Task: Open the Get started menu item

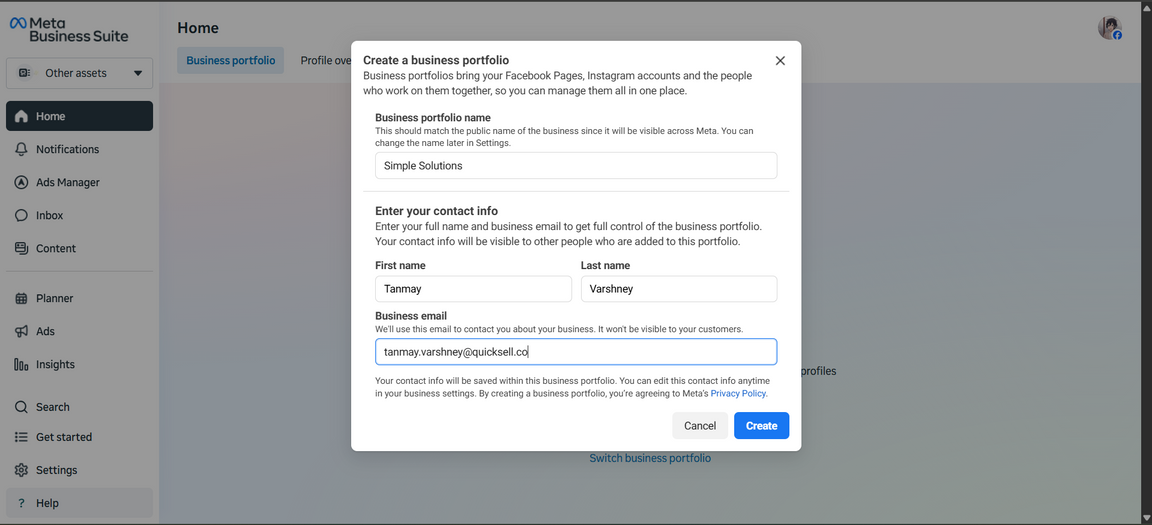Action: tap(64, 437)
